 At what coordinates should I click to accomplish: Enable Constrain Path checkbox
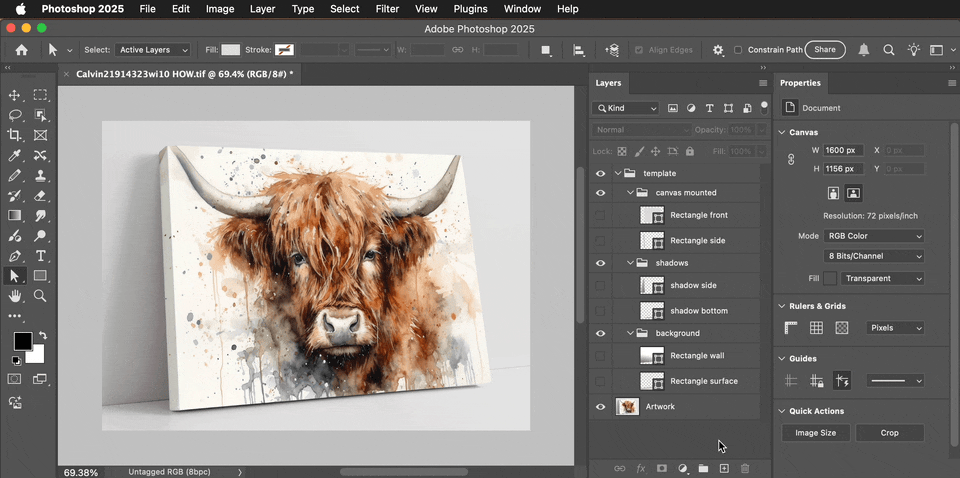tap(738, 50)
